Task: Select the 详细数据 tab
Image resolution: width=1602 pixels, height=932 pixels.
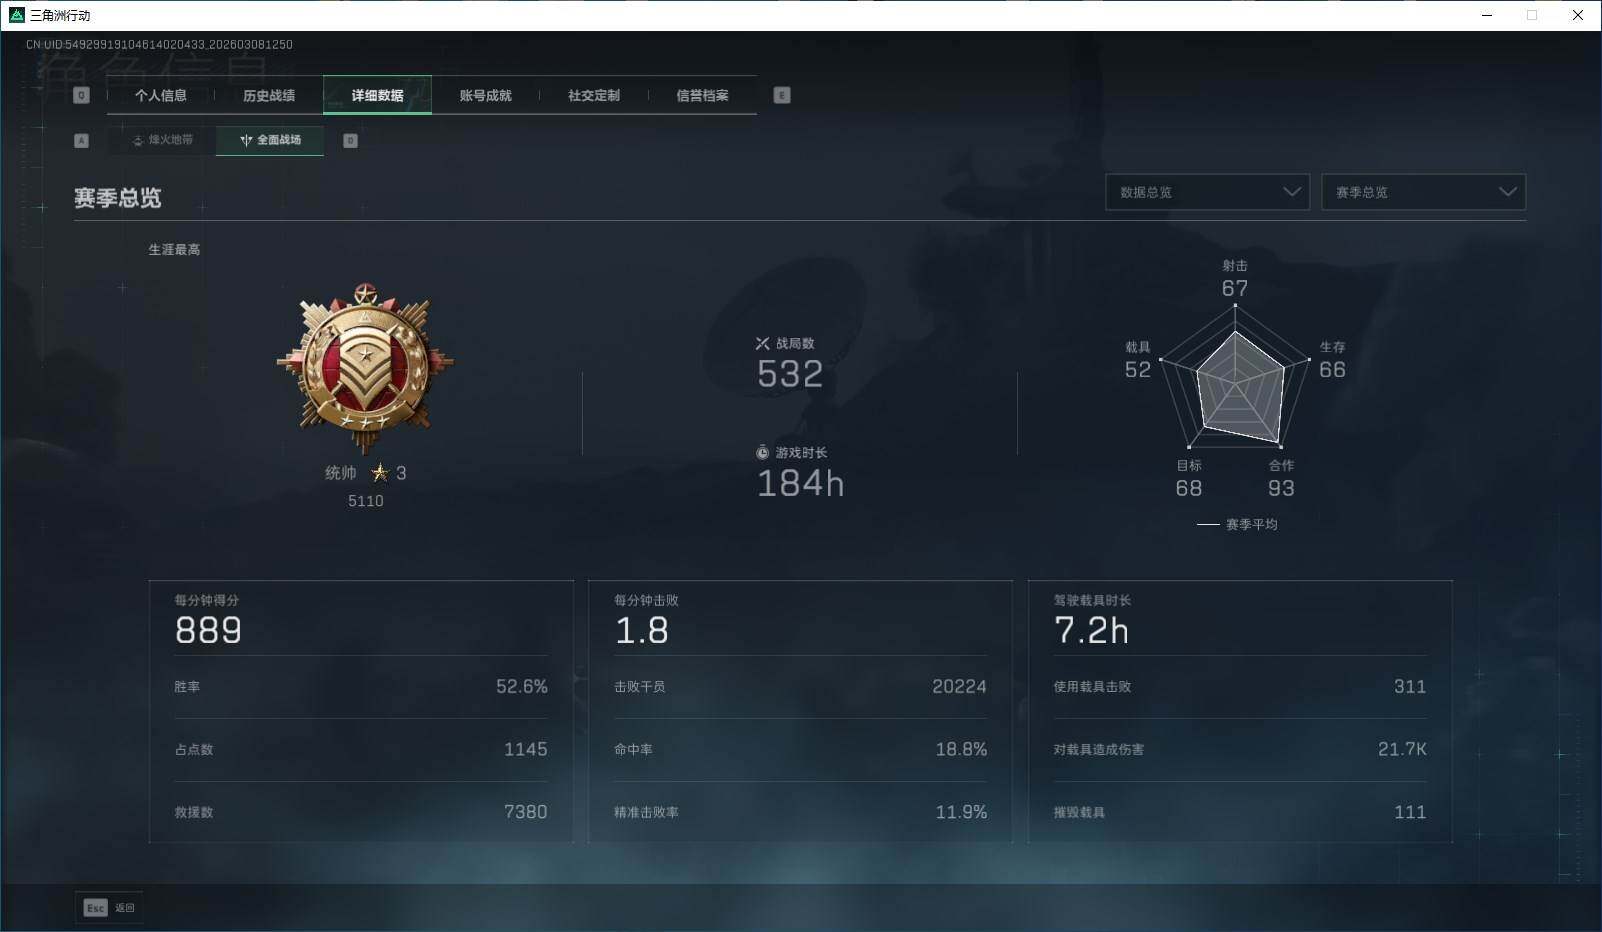Action: (x=377, y=96)
